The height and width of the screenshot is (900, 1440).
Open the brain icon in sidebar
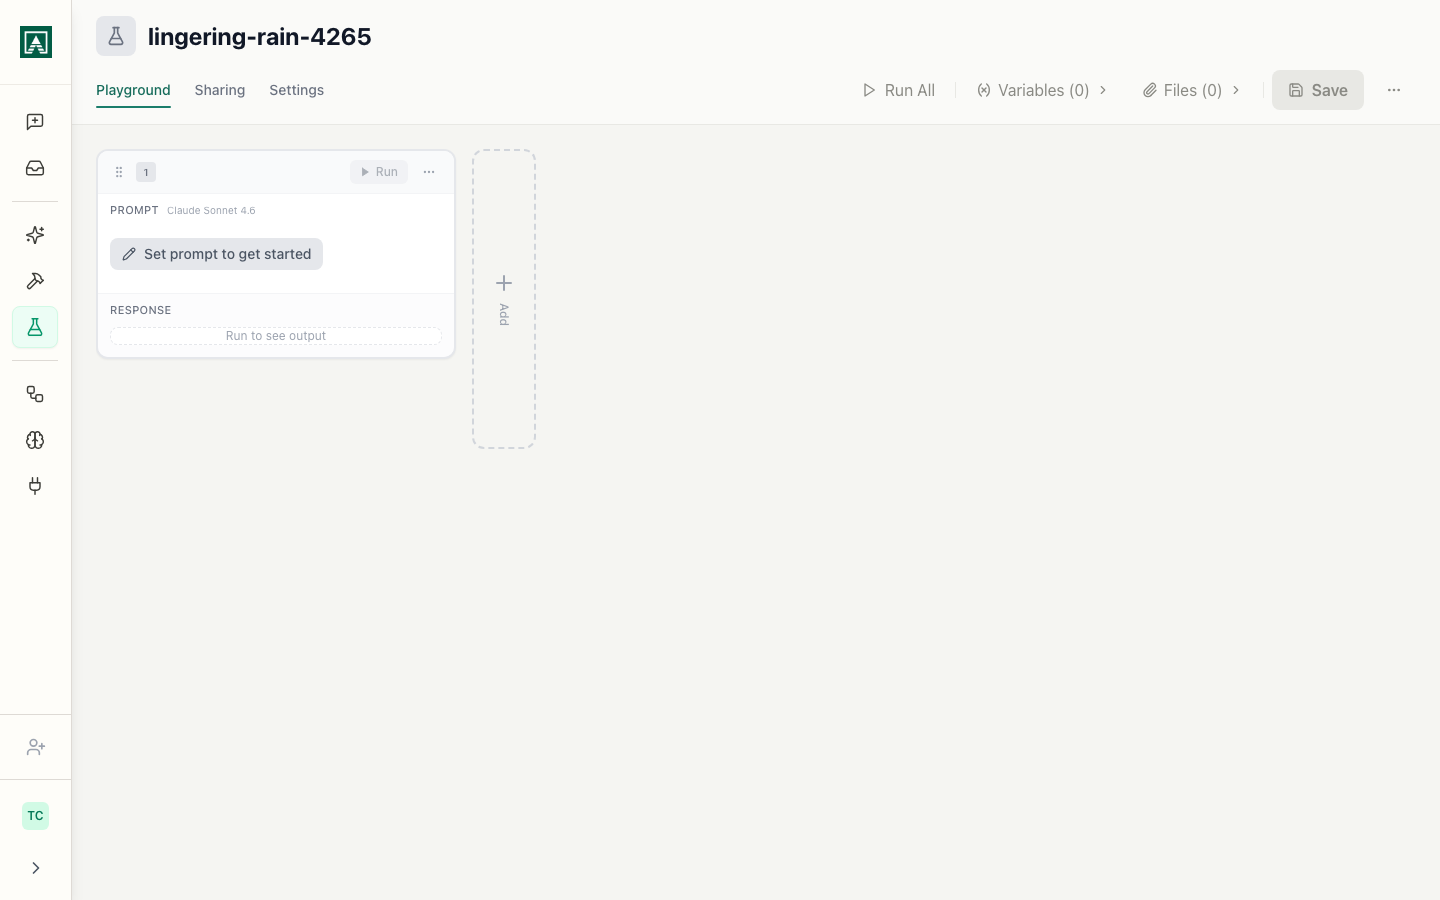(35, 440)
